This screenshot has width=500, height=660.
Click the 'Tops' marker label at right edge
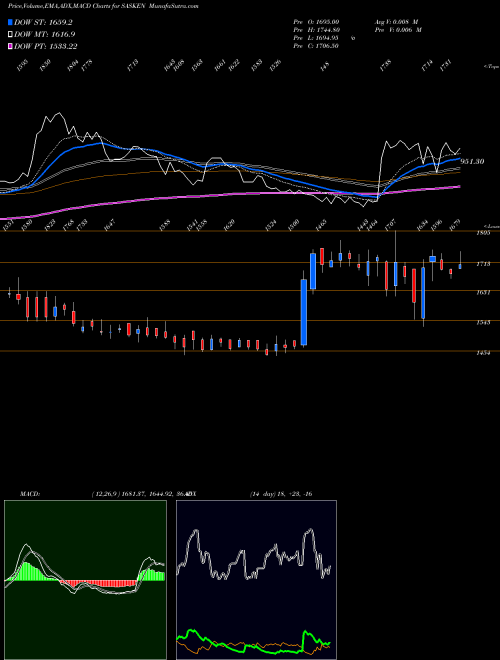492,67
